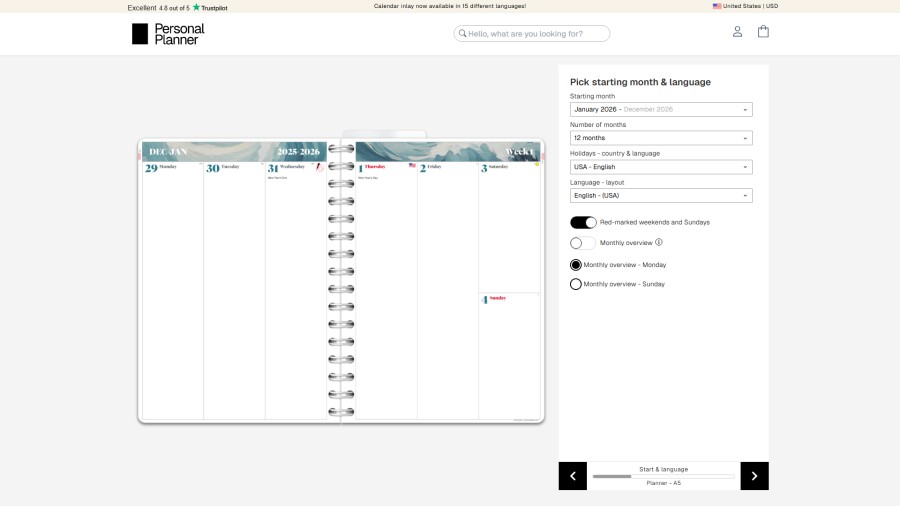Image resolution: width=900 pixels, height=506 pixels.
Task: Open the Starting month dropdown
Action: pos(661,110)
